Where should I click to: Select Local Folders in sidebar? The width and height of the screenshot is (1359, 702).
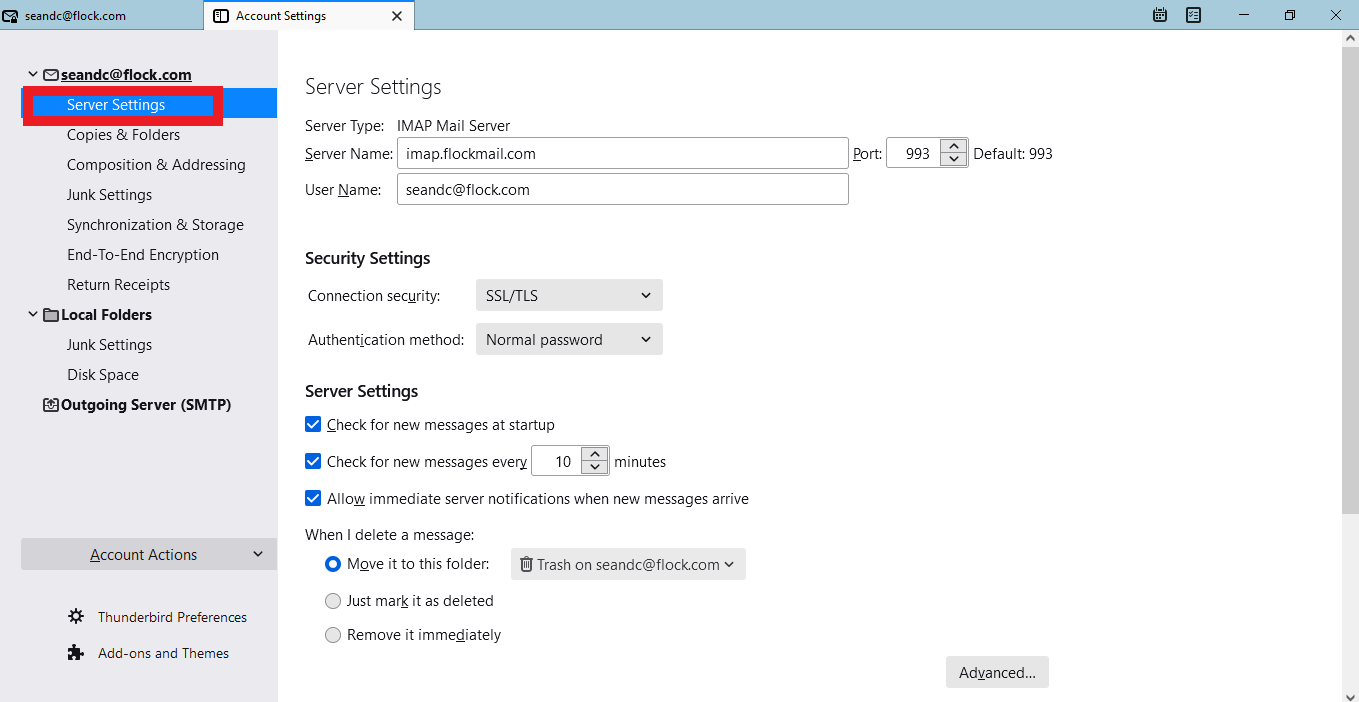click(106, 315)
